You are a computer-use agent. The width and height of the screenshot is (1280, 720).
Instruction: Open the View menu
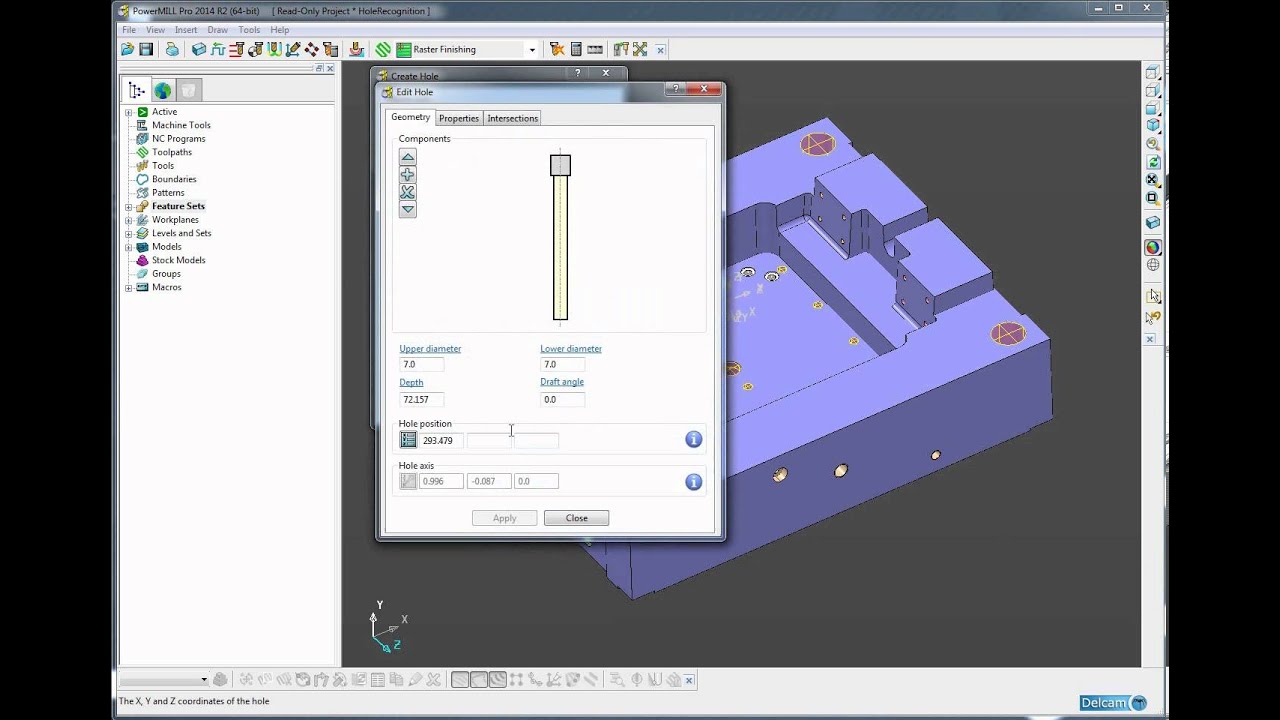pyautogui.click(x=155, y=30)
